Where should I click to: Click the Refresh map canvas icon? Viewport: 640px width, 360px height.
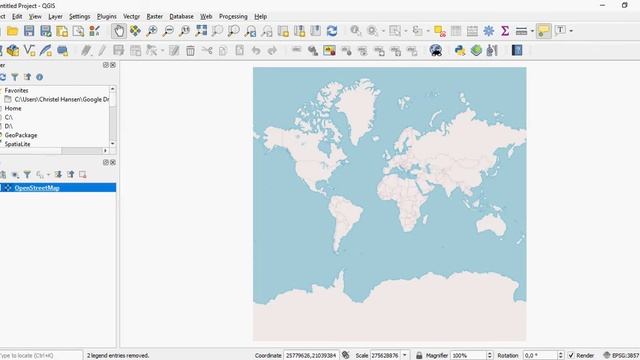coord(332,31)
